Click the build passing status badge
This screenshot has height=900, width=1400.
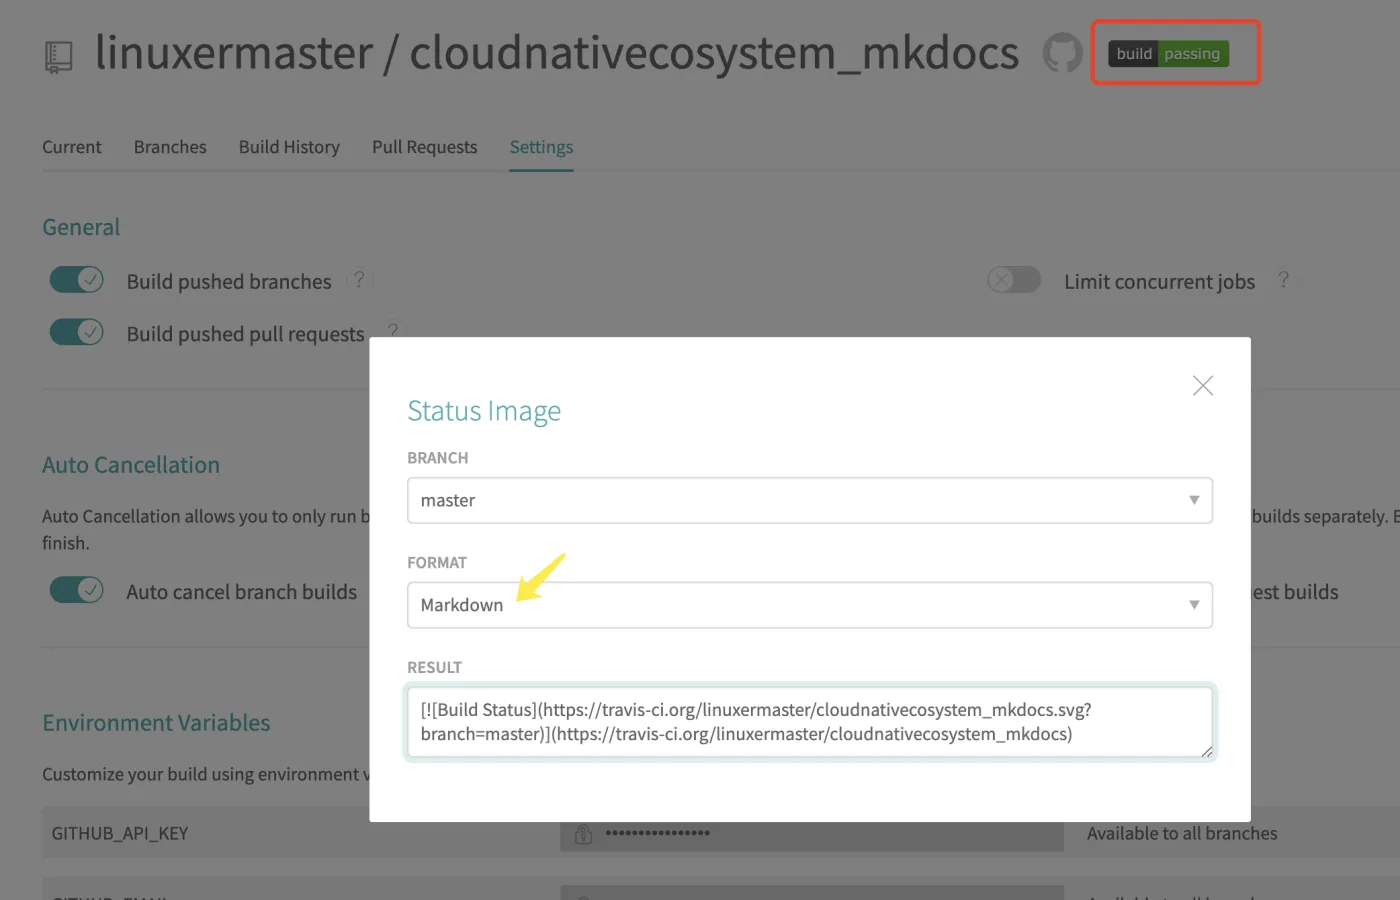(1168, 54)
